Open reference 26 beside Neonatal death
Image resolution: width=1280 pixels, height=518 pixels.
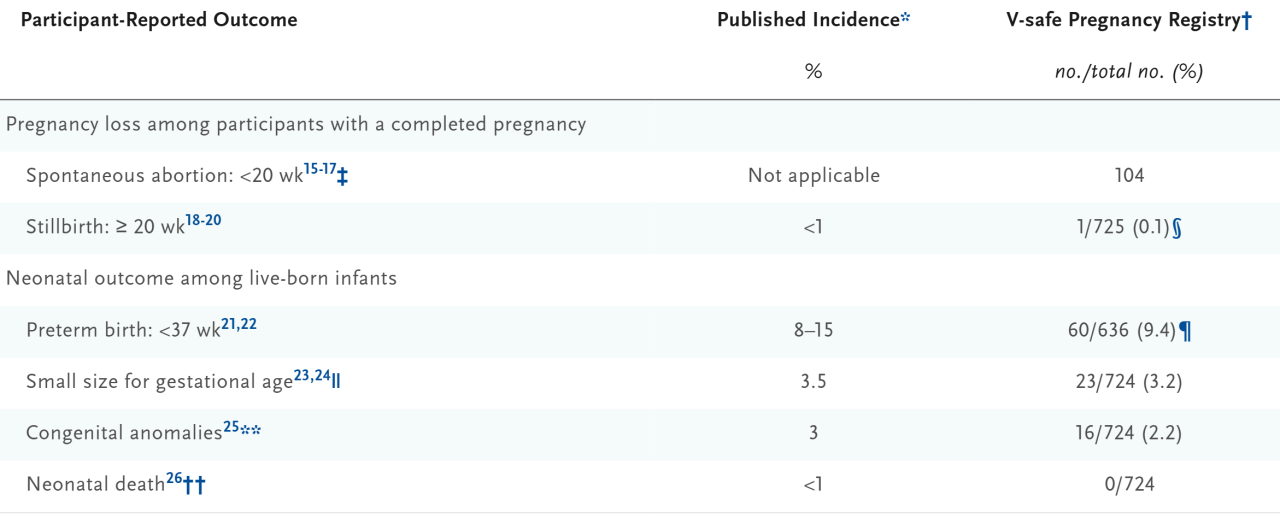tap(173, 479)
